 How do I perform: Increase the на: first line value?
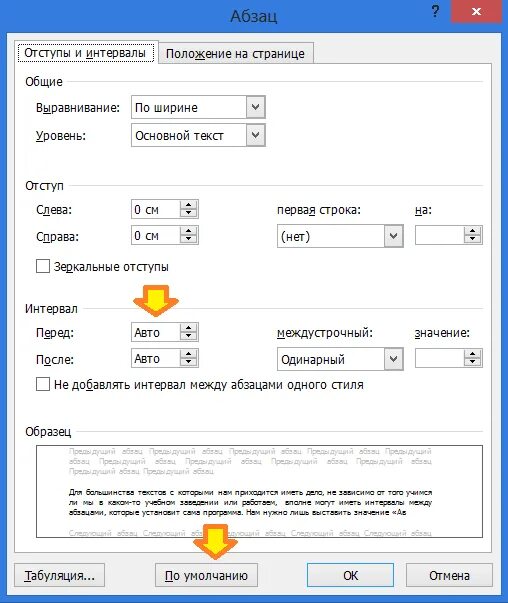click(473, 231)
